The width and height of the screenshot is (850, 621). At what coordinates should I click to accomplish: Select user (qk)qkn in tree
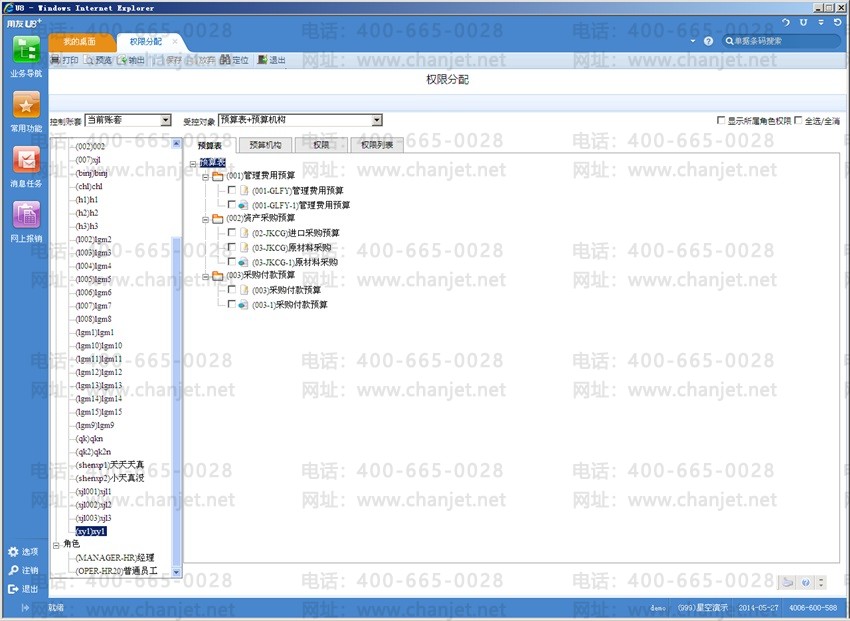[89, 438]
